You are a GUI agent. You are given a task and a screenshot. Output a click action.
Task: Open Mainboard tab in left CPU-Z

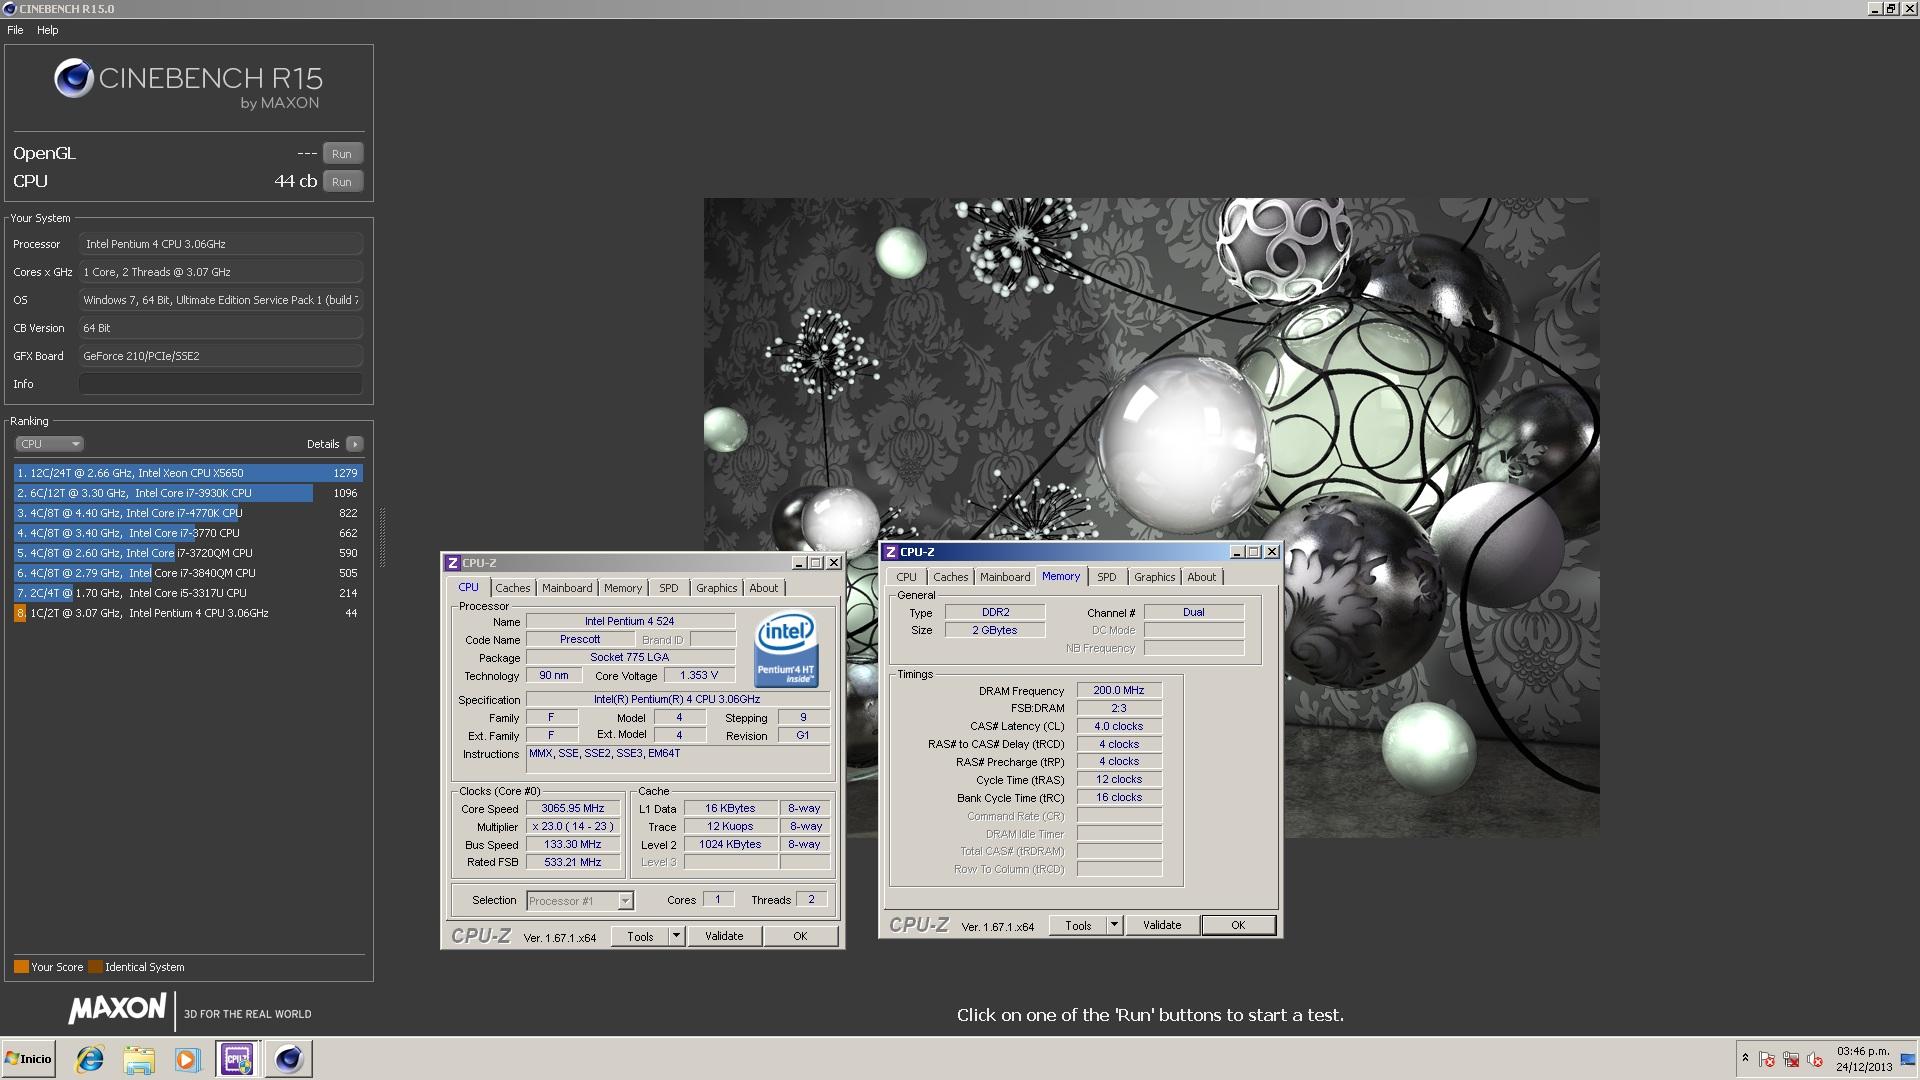(x=567, y=588)
